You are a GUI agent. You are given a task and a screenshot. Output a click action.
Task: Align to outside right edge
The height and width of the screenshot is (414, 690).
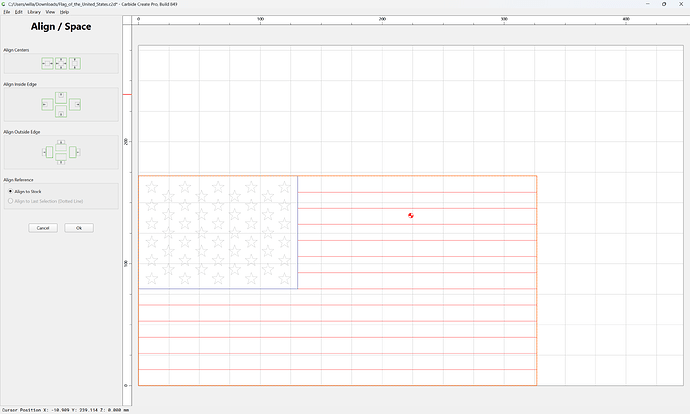coord(74,152)
